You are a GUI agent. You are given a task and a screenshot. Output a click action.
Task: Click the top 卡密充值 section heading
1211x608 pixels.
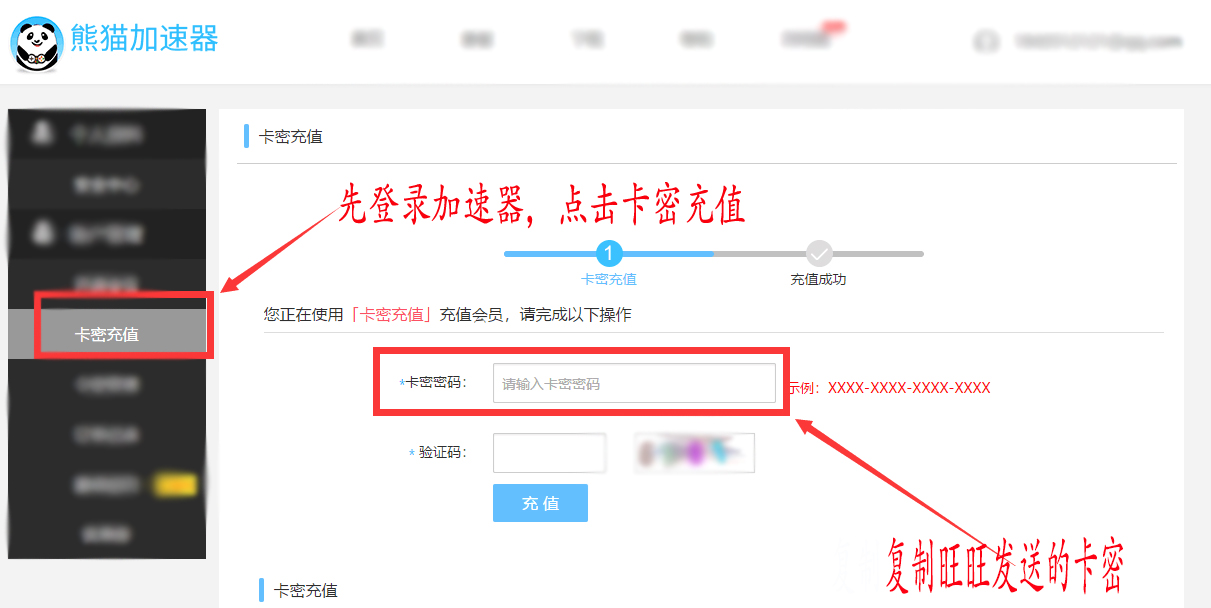pos(291,137)
